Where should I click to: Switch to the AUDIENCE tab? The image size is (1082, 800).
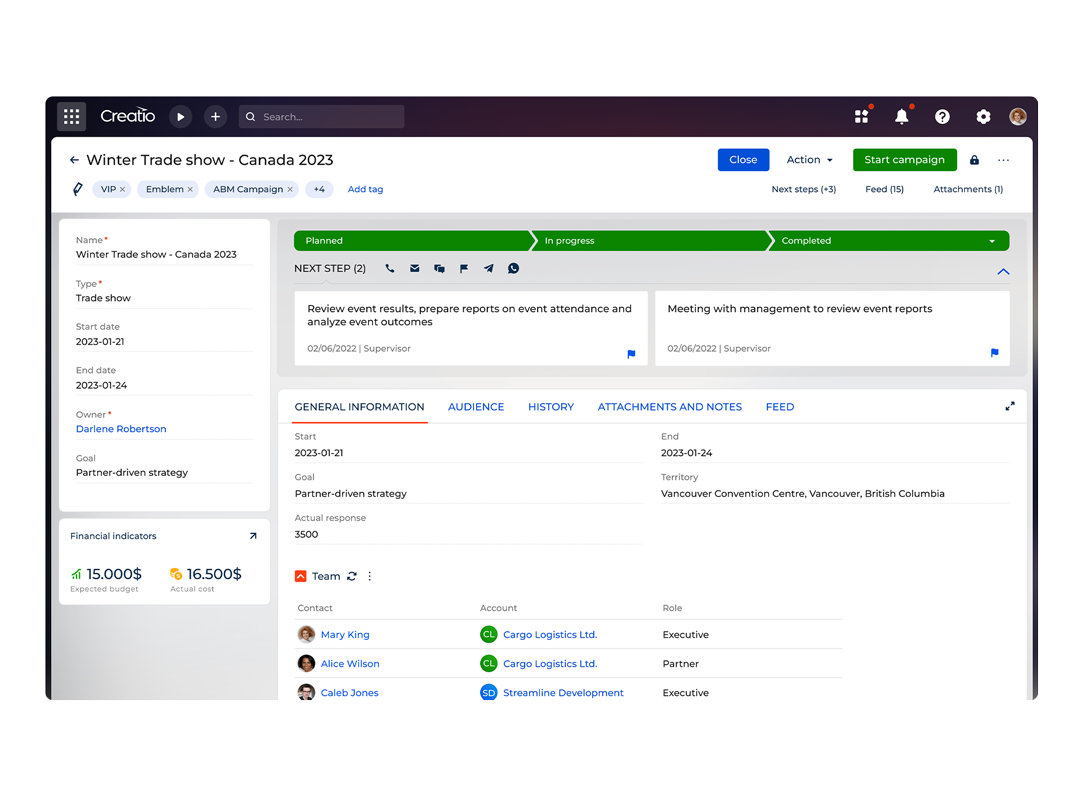point(475,406)
